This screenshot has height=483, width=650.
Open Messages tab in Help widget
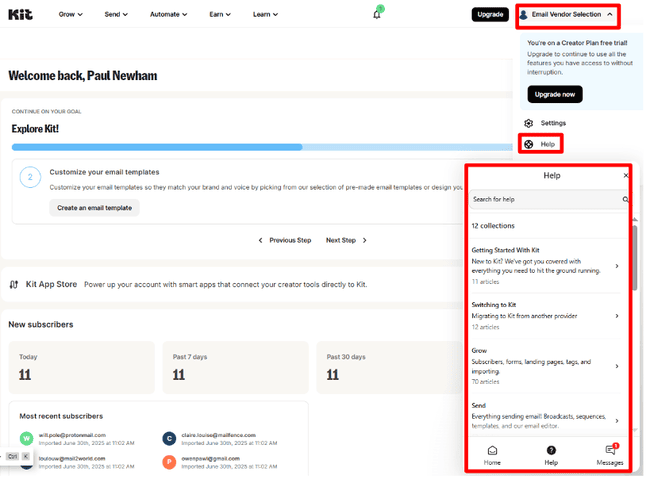coord(610,455)
